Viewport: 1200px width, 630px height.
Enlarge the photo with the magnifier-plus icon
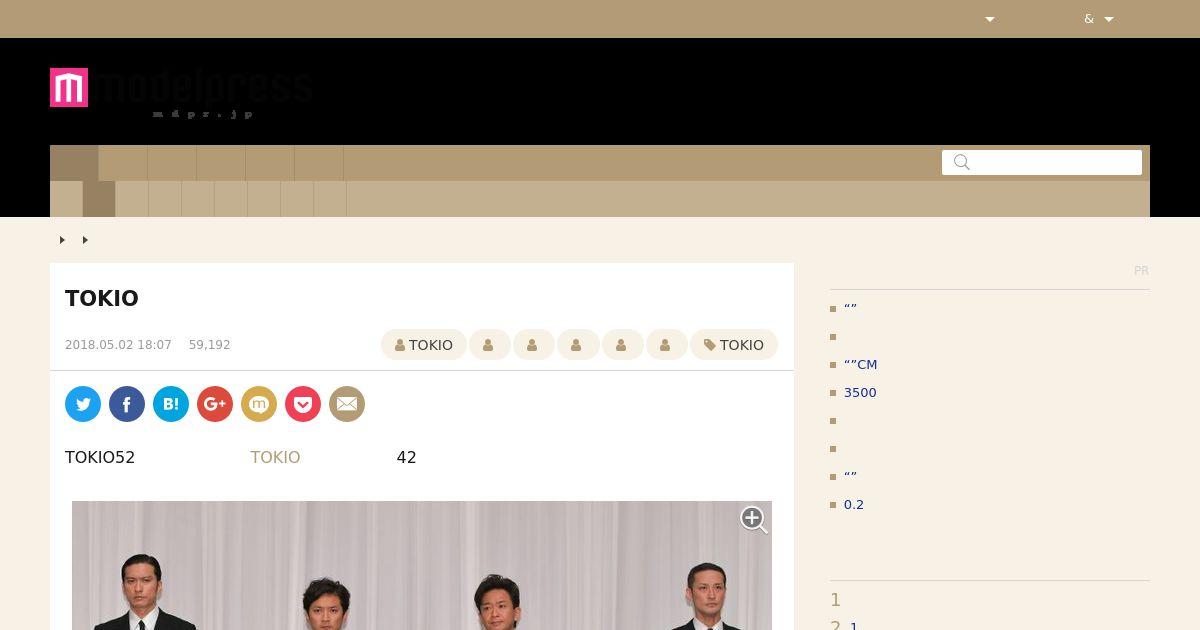point(753,519)
